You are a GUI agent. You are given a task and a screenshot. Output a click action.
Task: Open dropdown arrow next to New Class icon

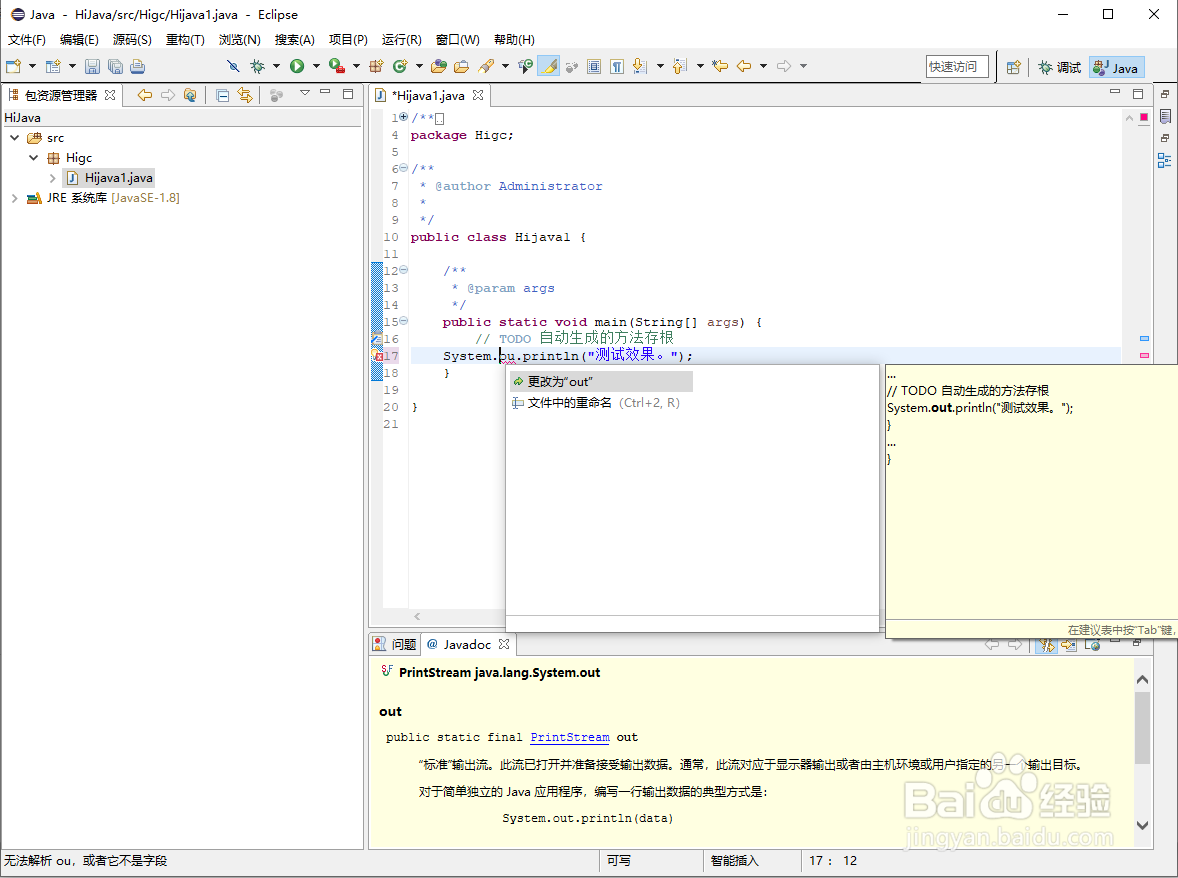(419, 66)
